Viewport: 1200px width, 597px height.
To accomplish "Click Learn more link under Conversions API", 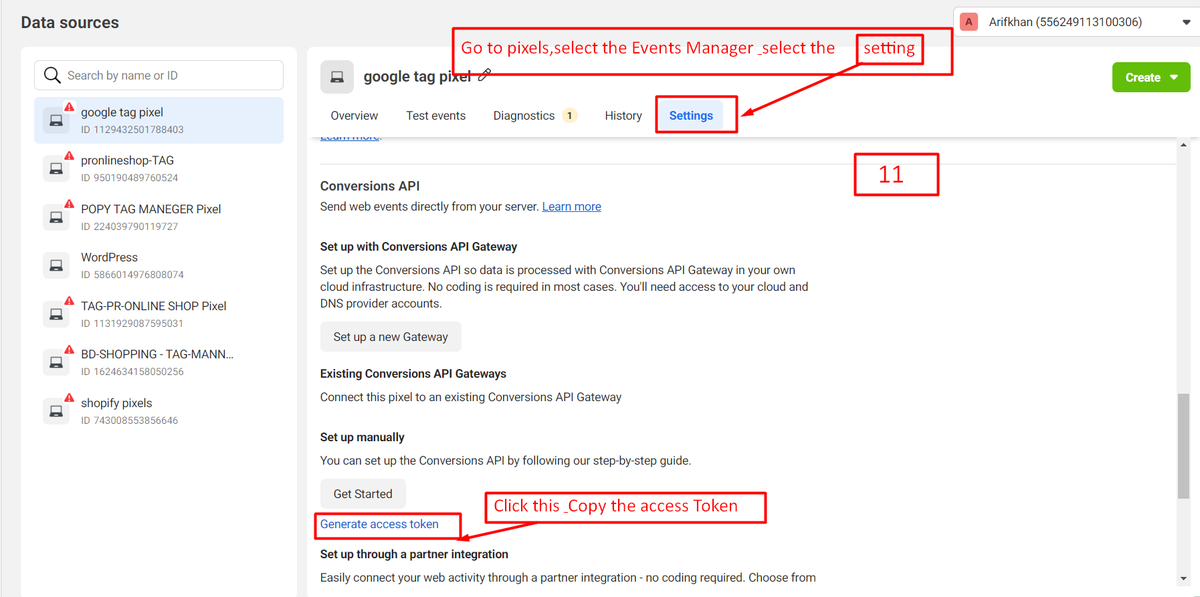I will (x=572, y=206).
